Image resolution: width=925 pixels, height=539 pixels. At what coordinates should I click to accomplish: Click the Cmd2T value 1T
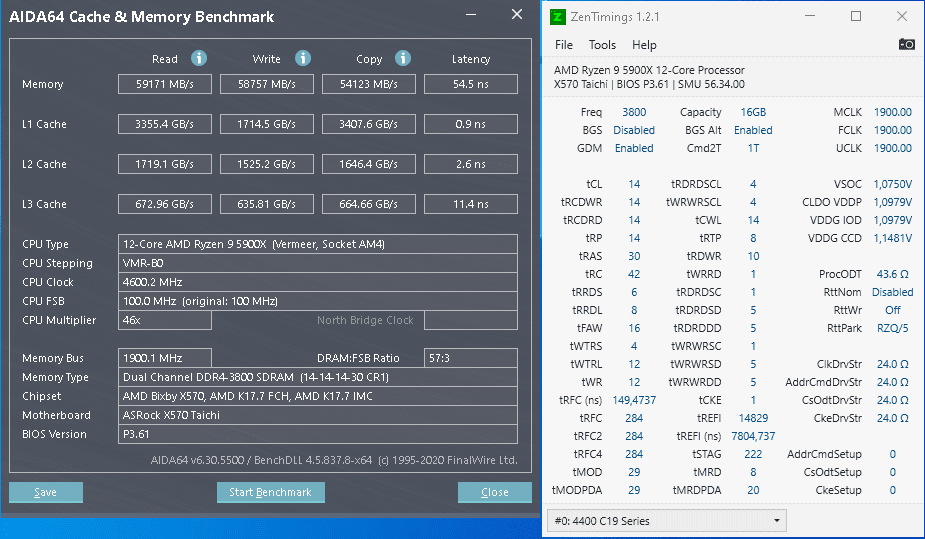point(753,148)
